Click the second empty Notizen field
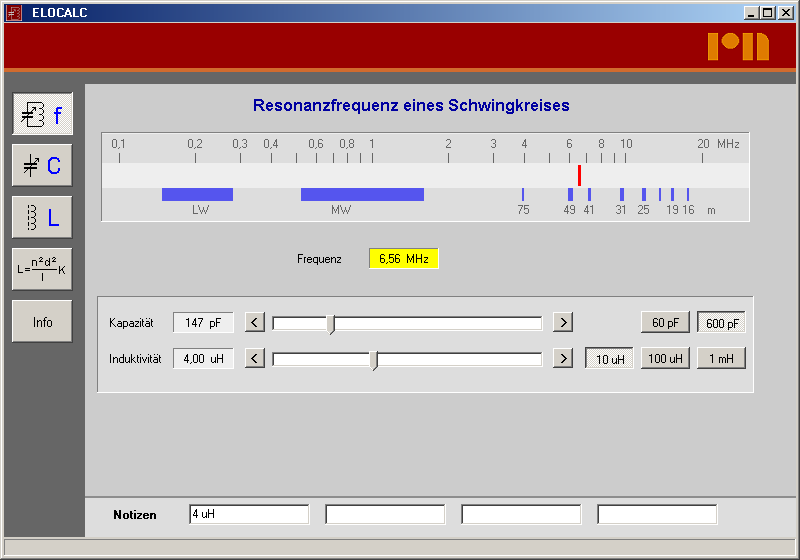 click(x=385, y=514)
